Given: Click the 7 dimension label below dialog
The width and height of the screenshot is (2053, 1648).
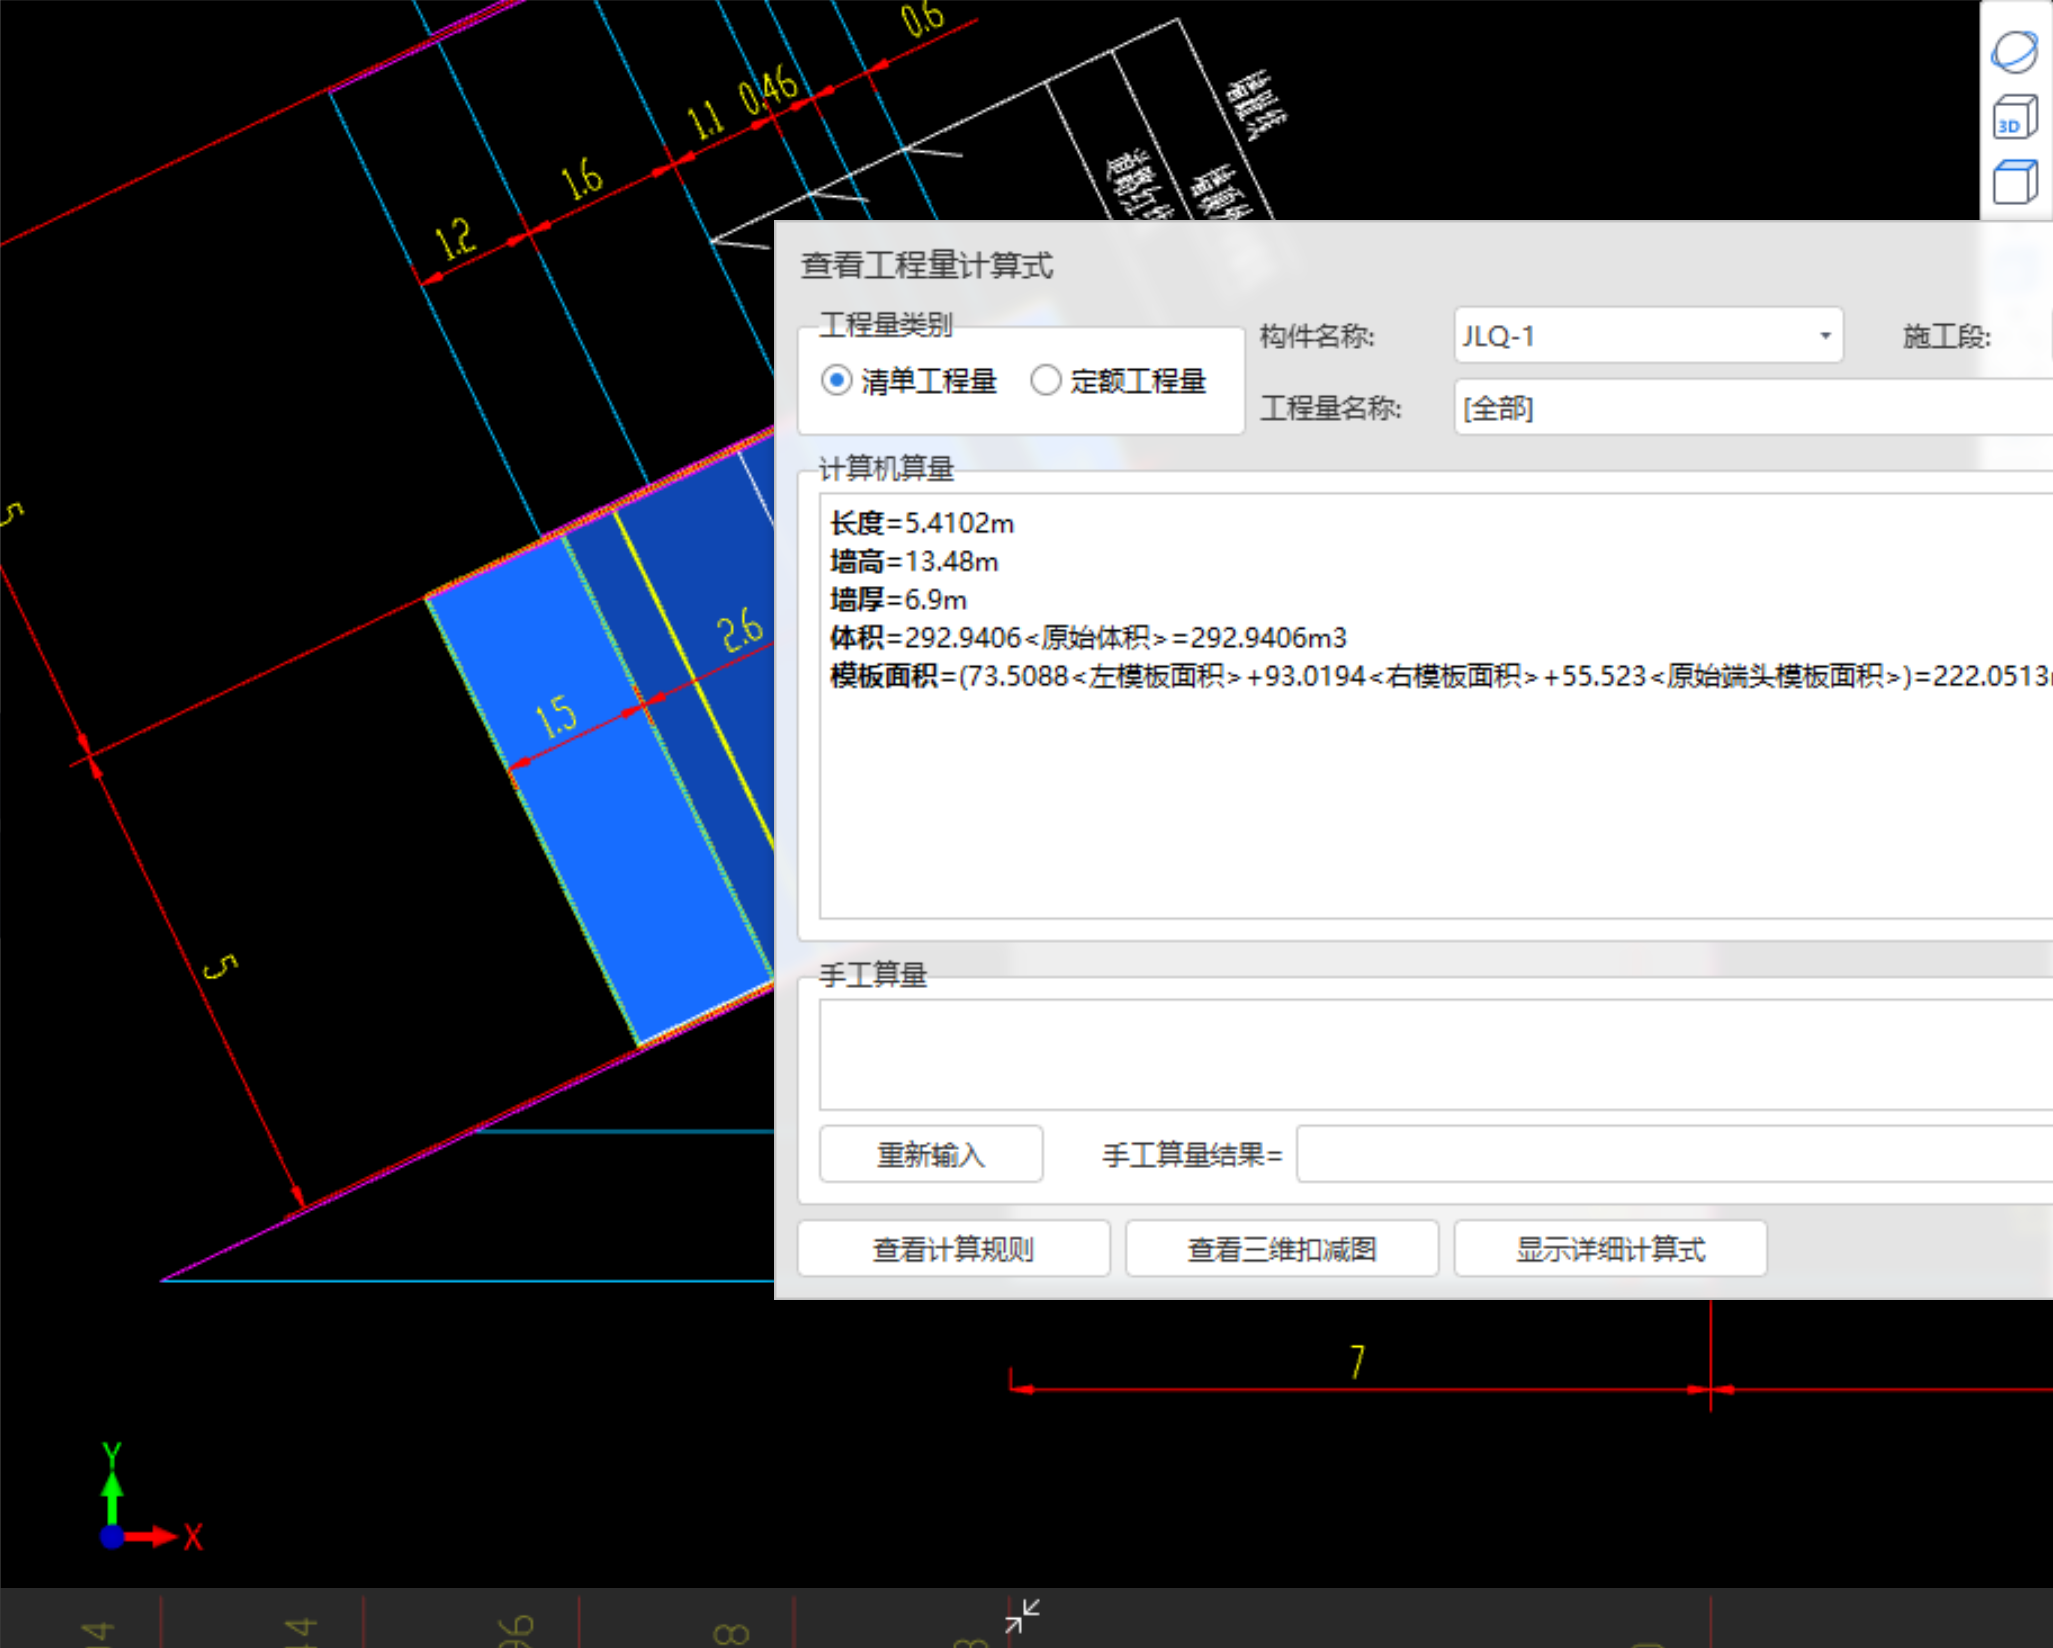Looking at the screenshot, I should (1357, 1362).
